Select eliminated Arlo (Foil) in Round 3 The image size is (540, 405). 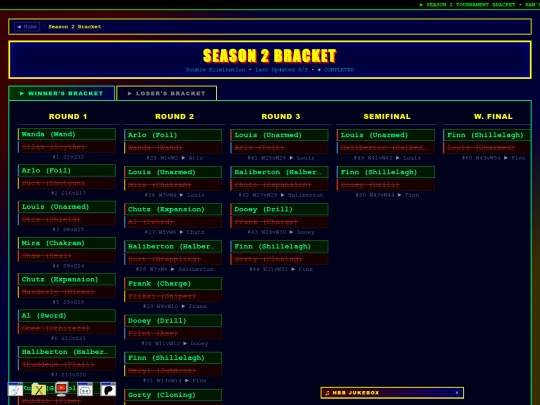279,148
